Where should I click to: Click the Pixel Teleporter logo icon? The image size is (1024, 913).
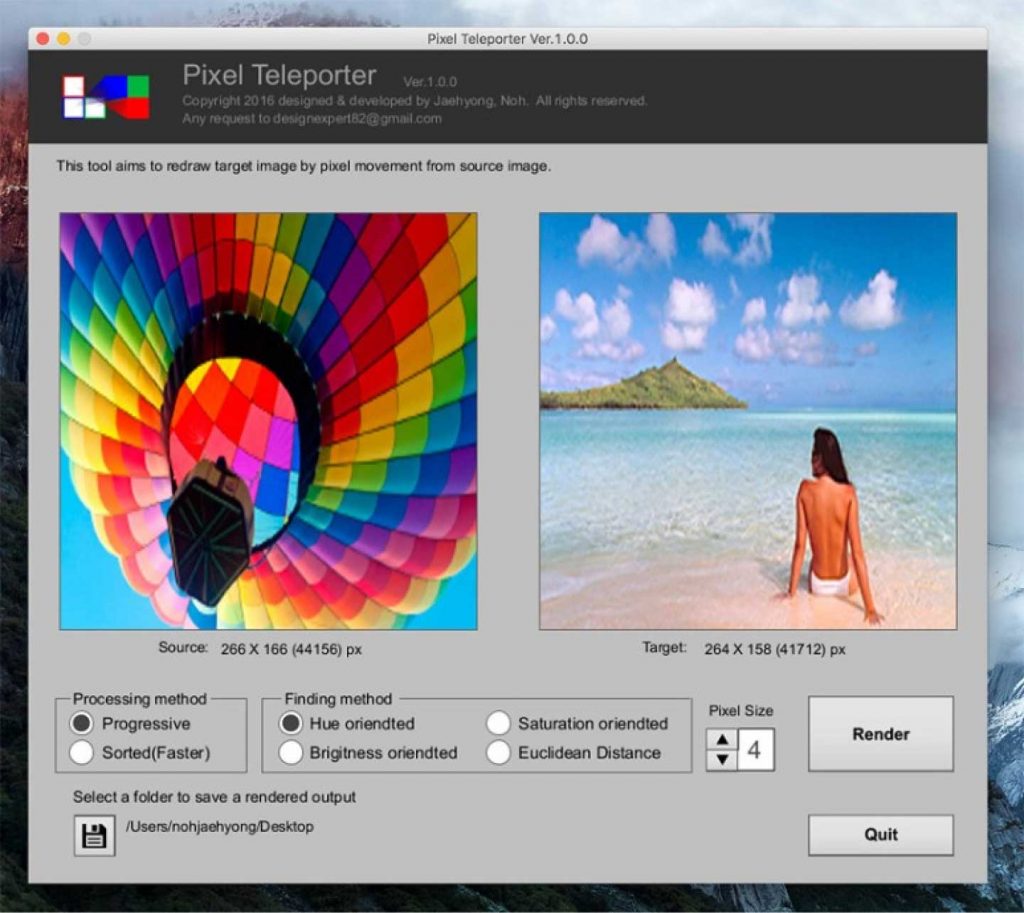point(106,97)
